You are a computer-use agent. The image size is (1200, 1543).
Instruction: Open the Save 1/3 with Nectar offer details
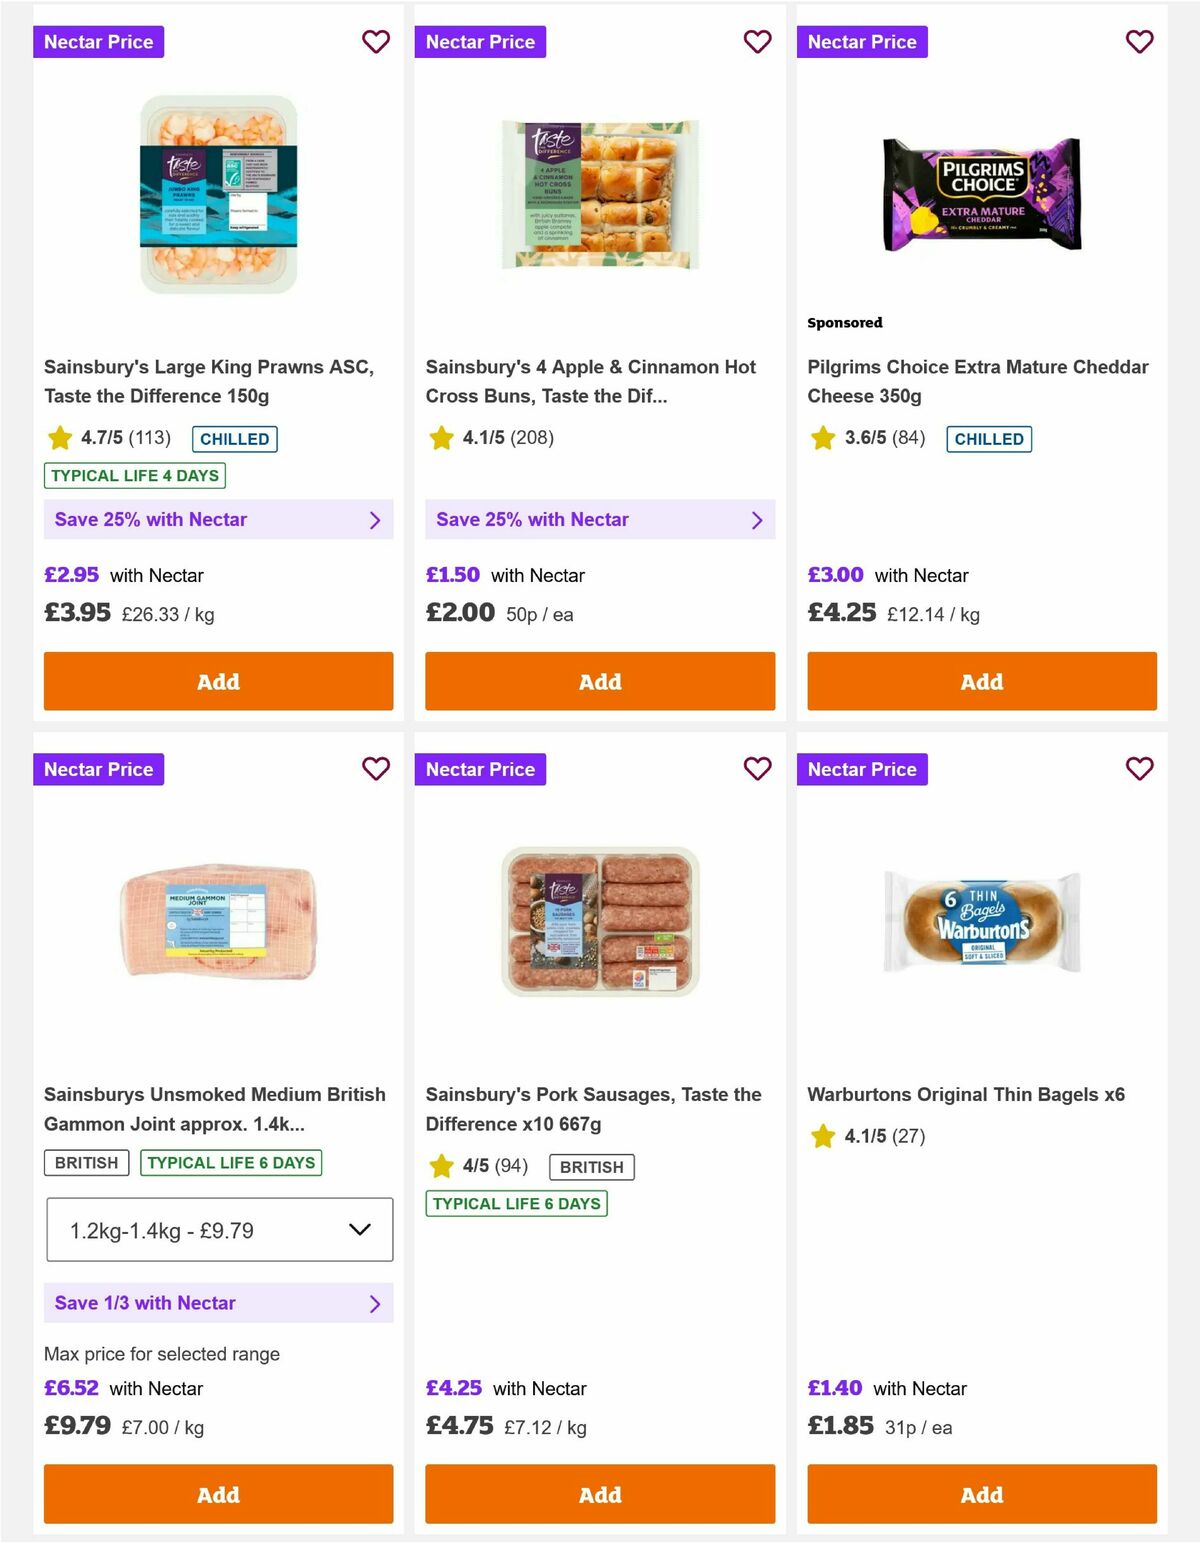(x=218, y=1303)
